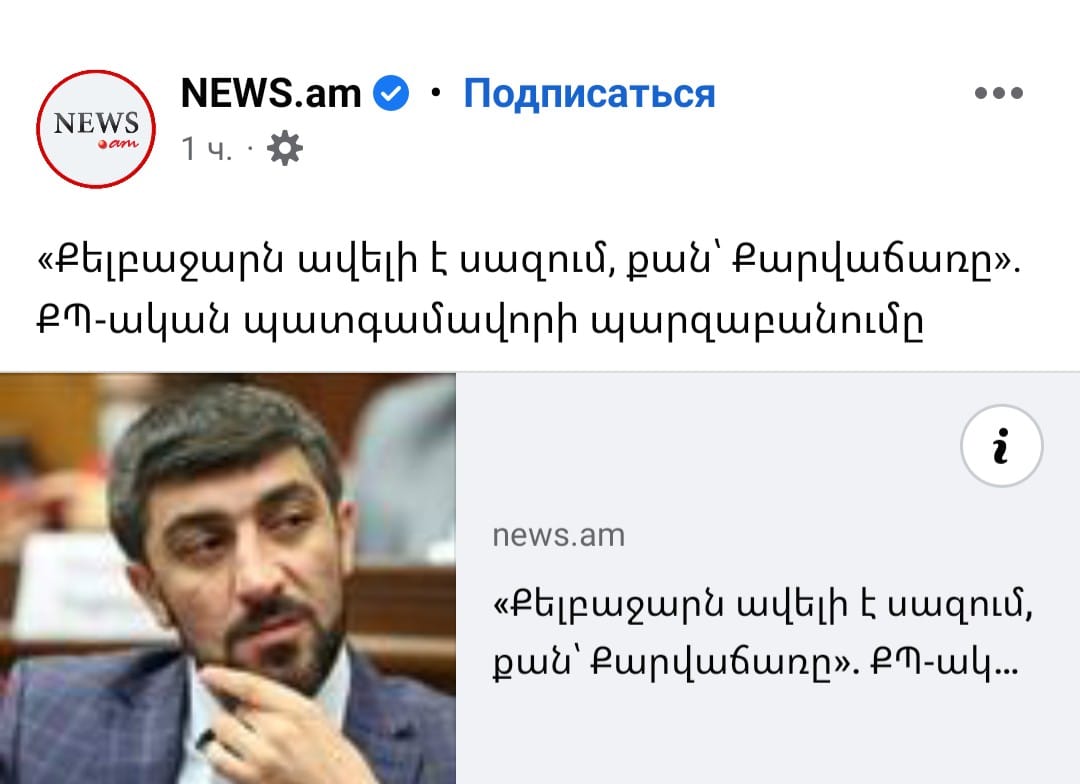This screenshot has width=1080, height=784.
Task: Open the NEWS.am round profile logo
Action: (x=96, y=129)
